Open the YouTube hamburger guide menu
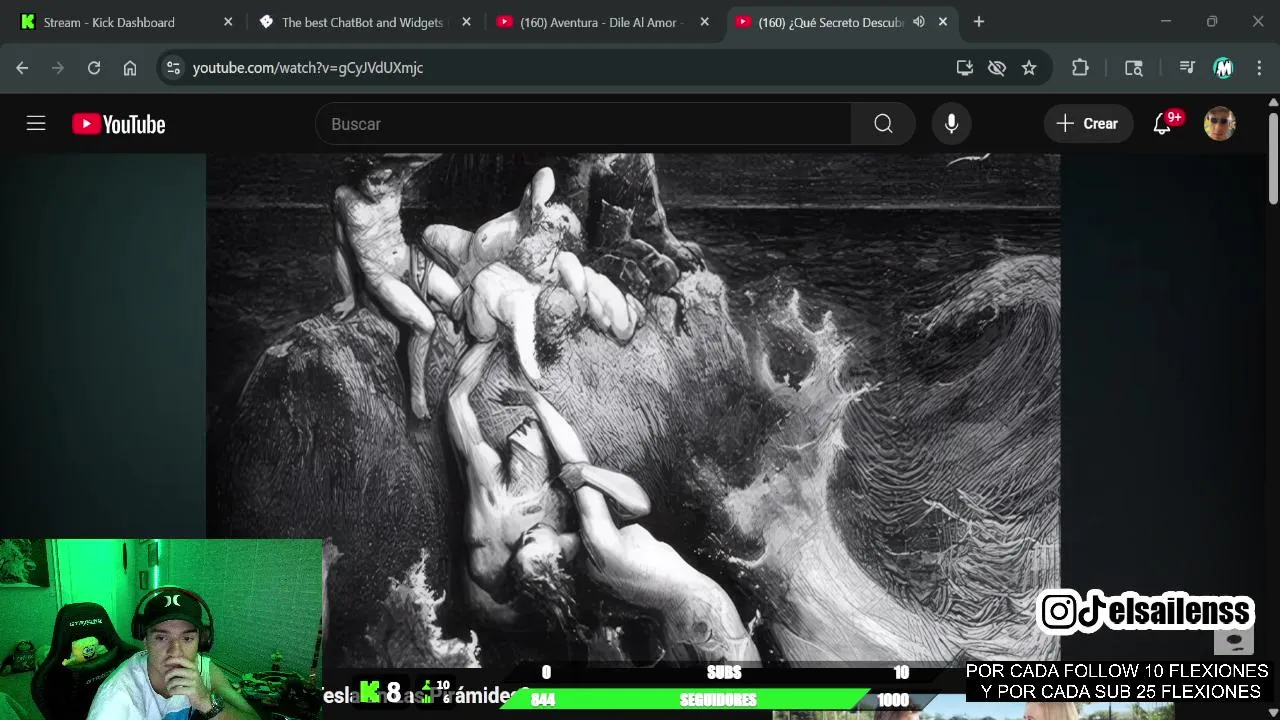 tap(36, 124)
